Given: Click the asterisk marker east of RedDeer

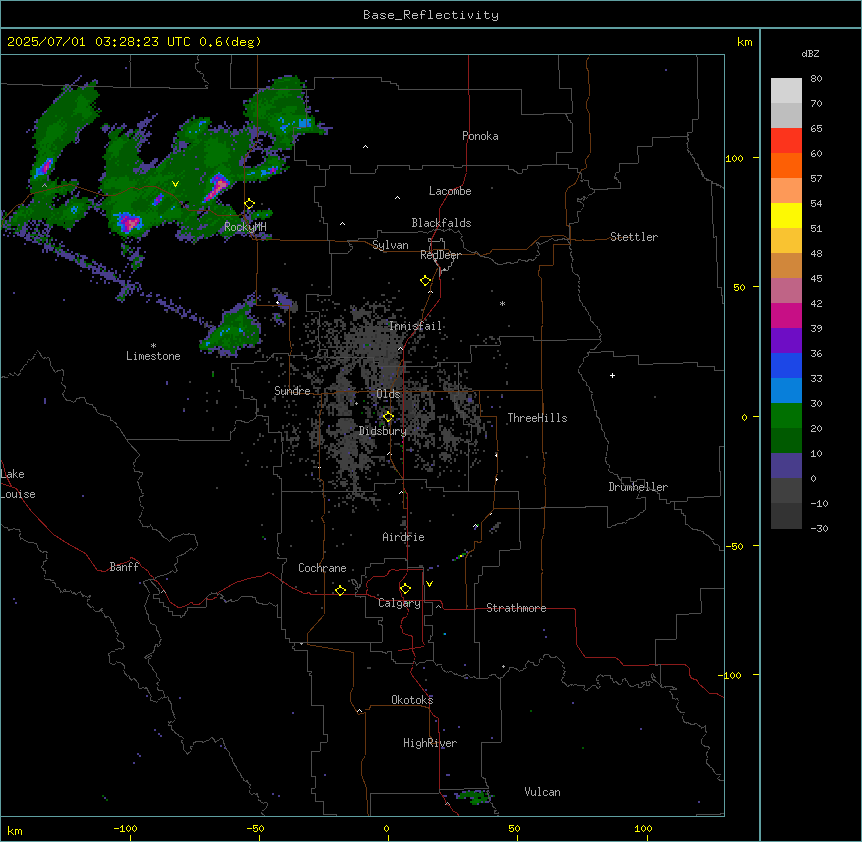Looking at the screenshot, I should (502, 303).
